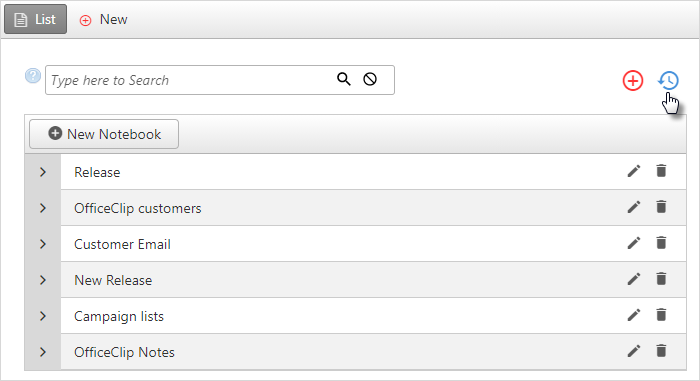Edit the Release notebook with pencil
Image resolution: width=700 pixels, height=381 pixels.
633,171
